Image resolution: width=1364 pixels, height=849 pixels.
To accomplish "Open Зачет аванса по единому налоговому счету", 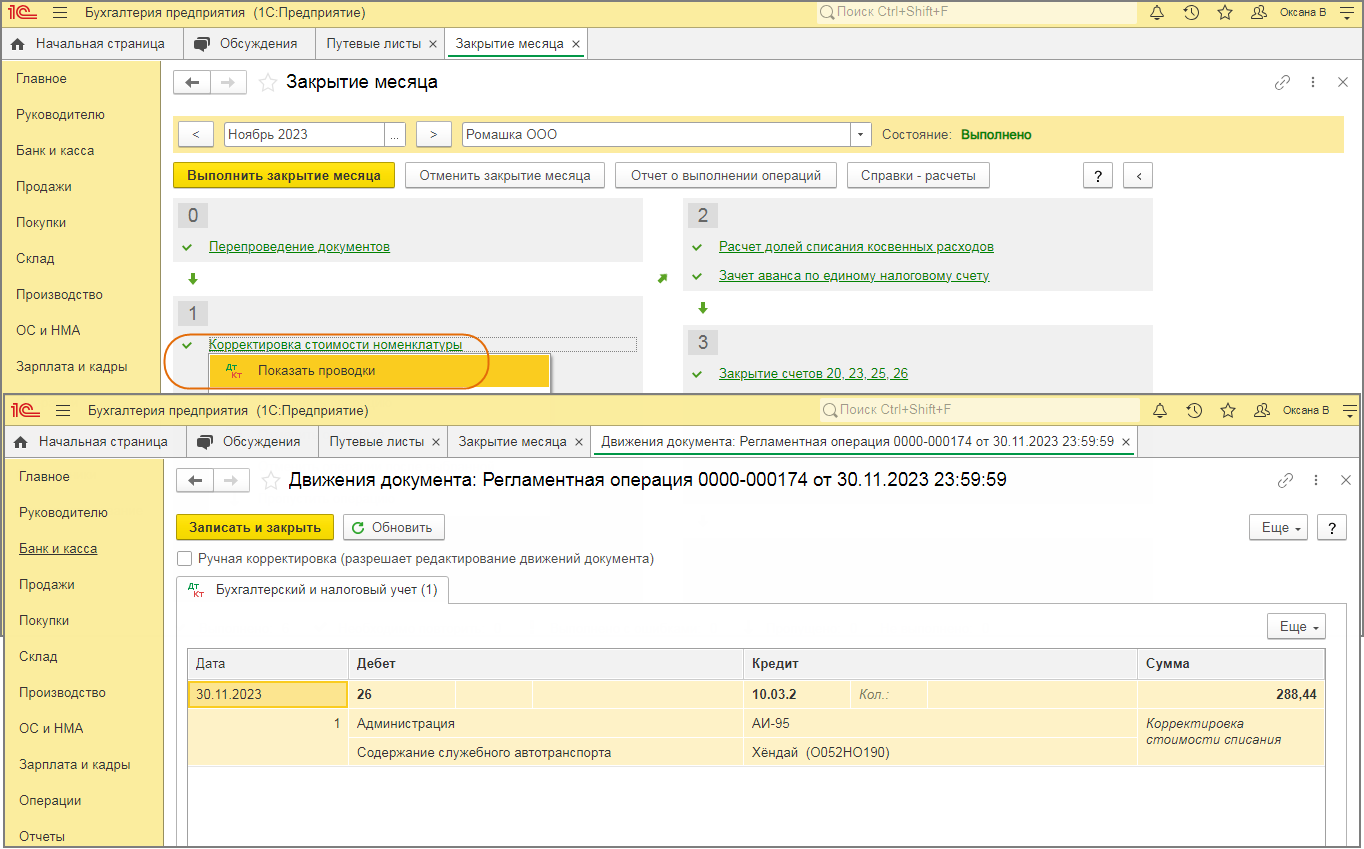I will [854, 275].
